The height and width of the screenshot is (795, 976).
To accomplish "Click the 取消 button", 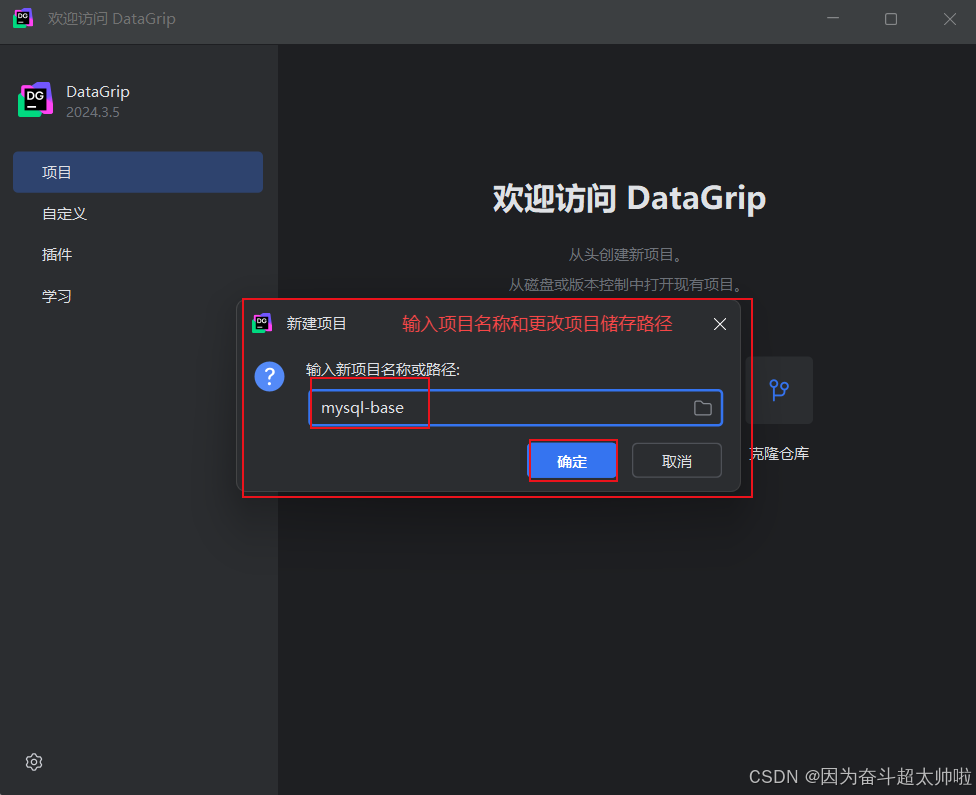I will pos(677,461).
